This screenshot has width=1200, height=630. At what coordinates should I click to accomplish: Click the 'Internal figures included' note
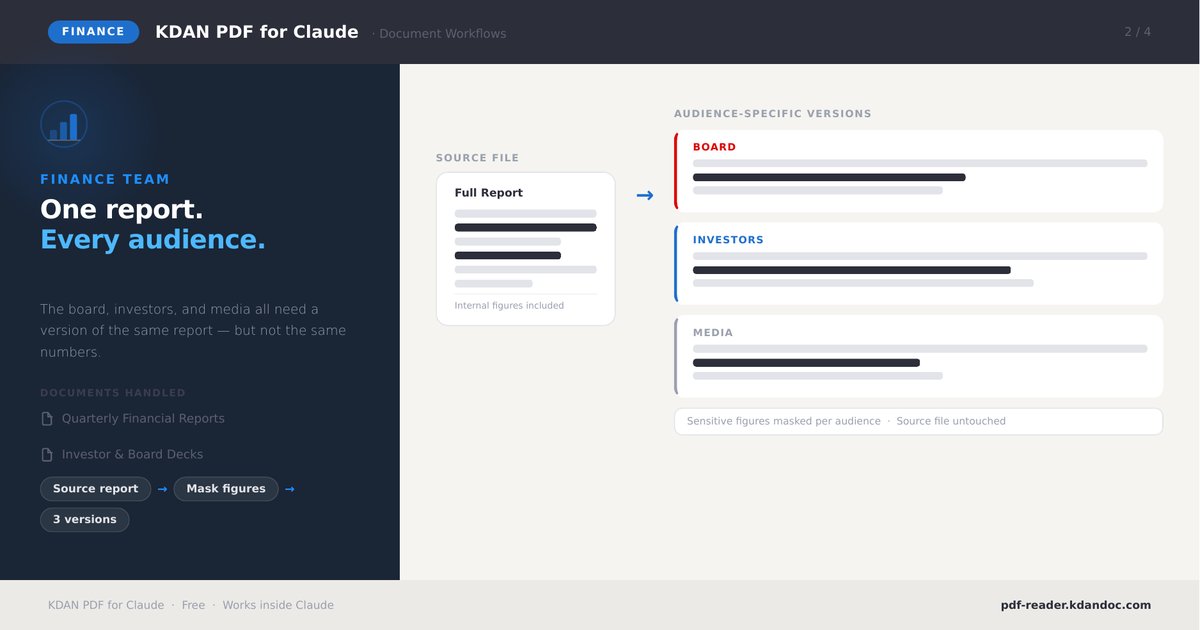(509, 306)
